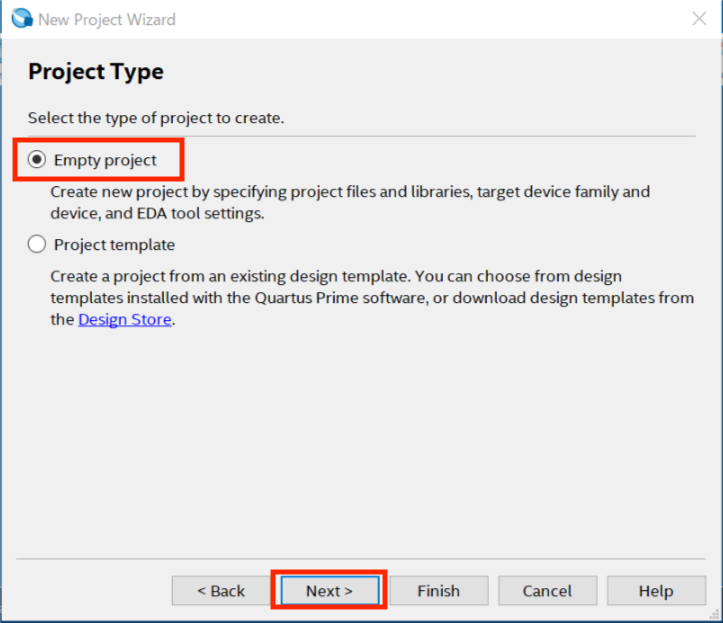This screenshot has width=723, height=623.
Task: Click the separator line above the buttons
Action: click(360, 559)
